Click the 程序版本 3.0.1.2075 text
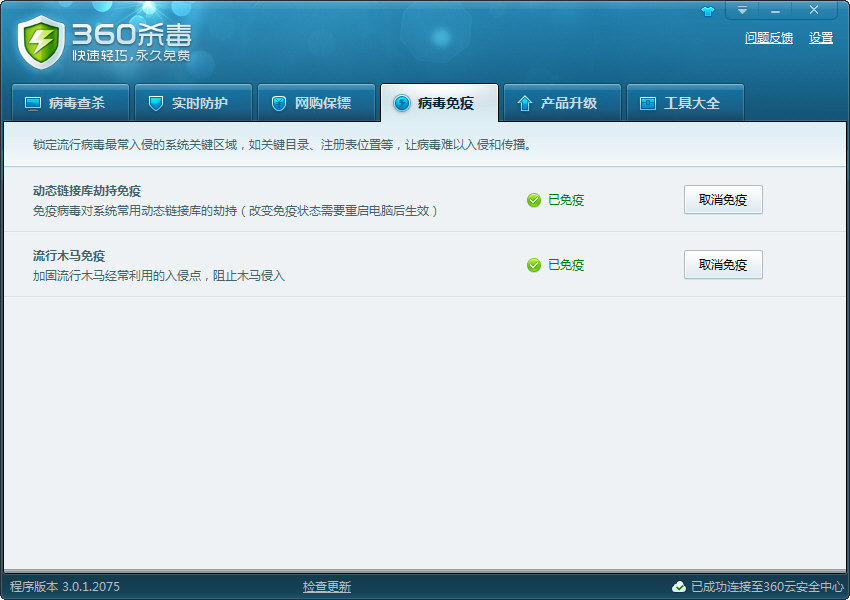850x600 pixels. (65, 586)
